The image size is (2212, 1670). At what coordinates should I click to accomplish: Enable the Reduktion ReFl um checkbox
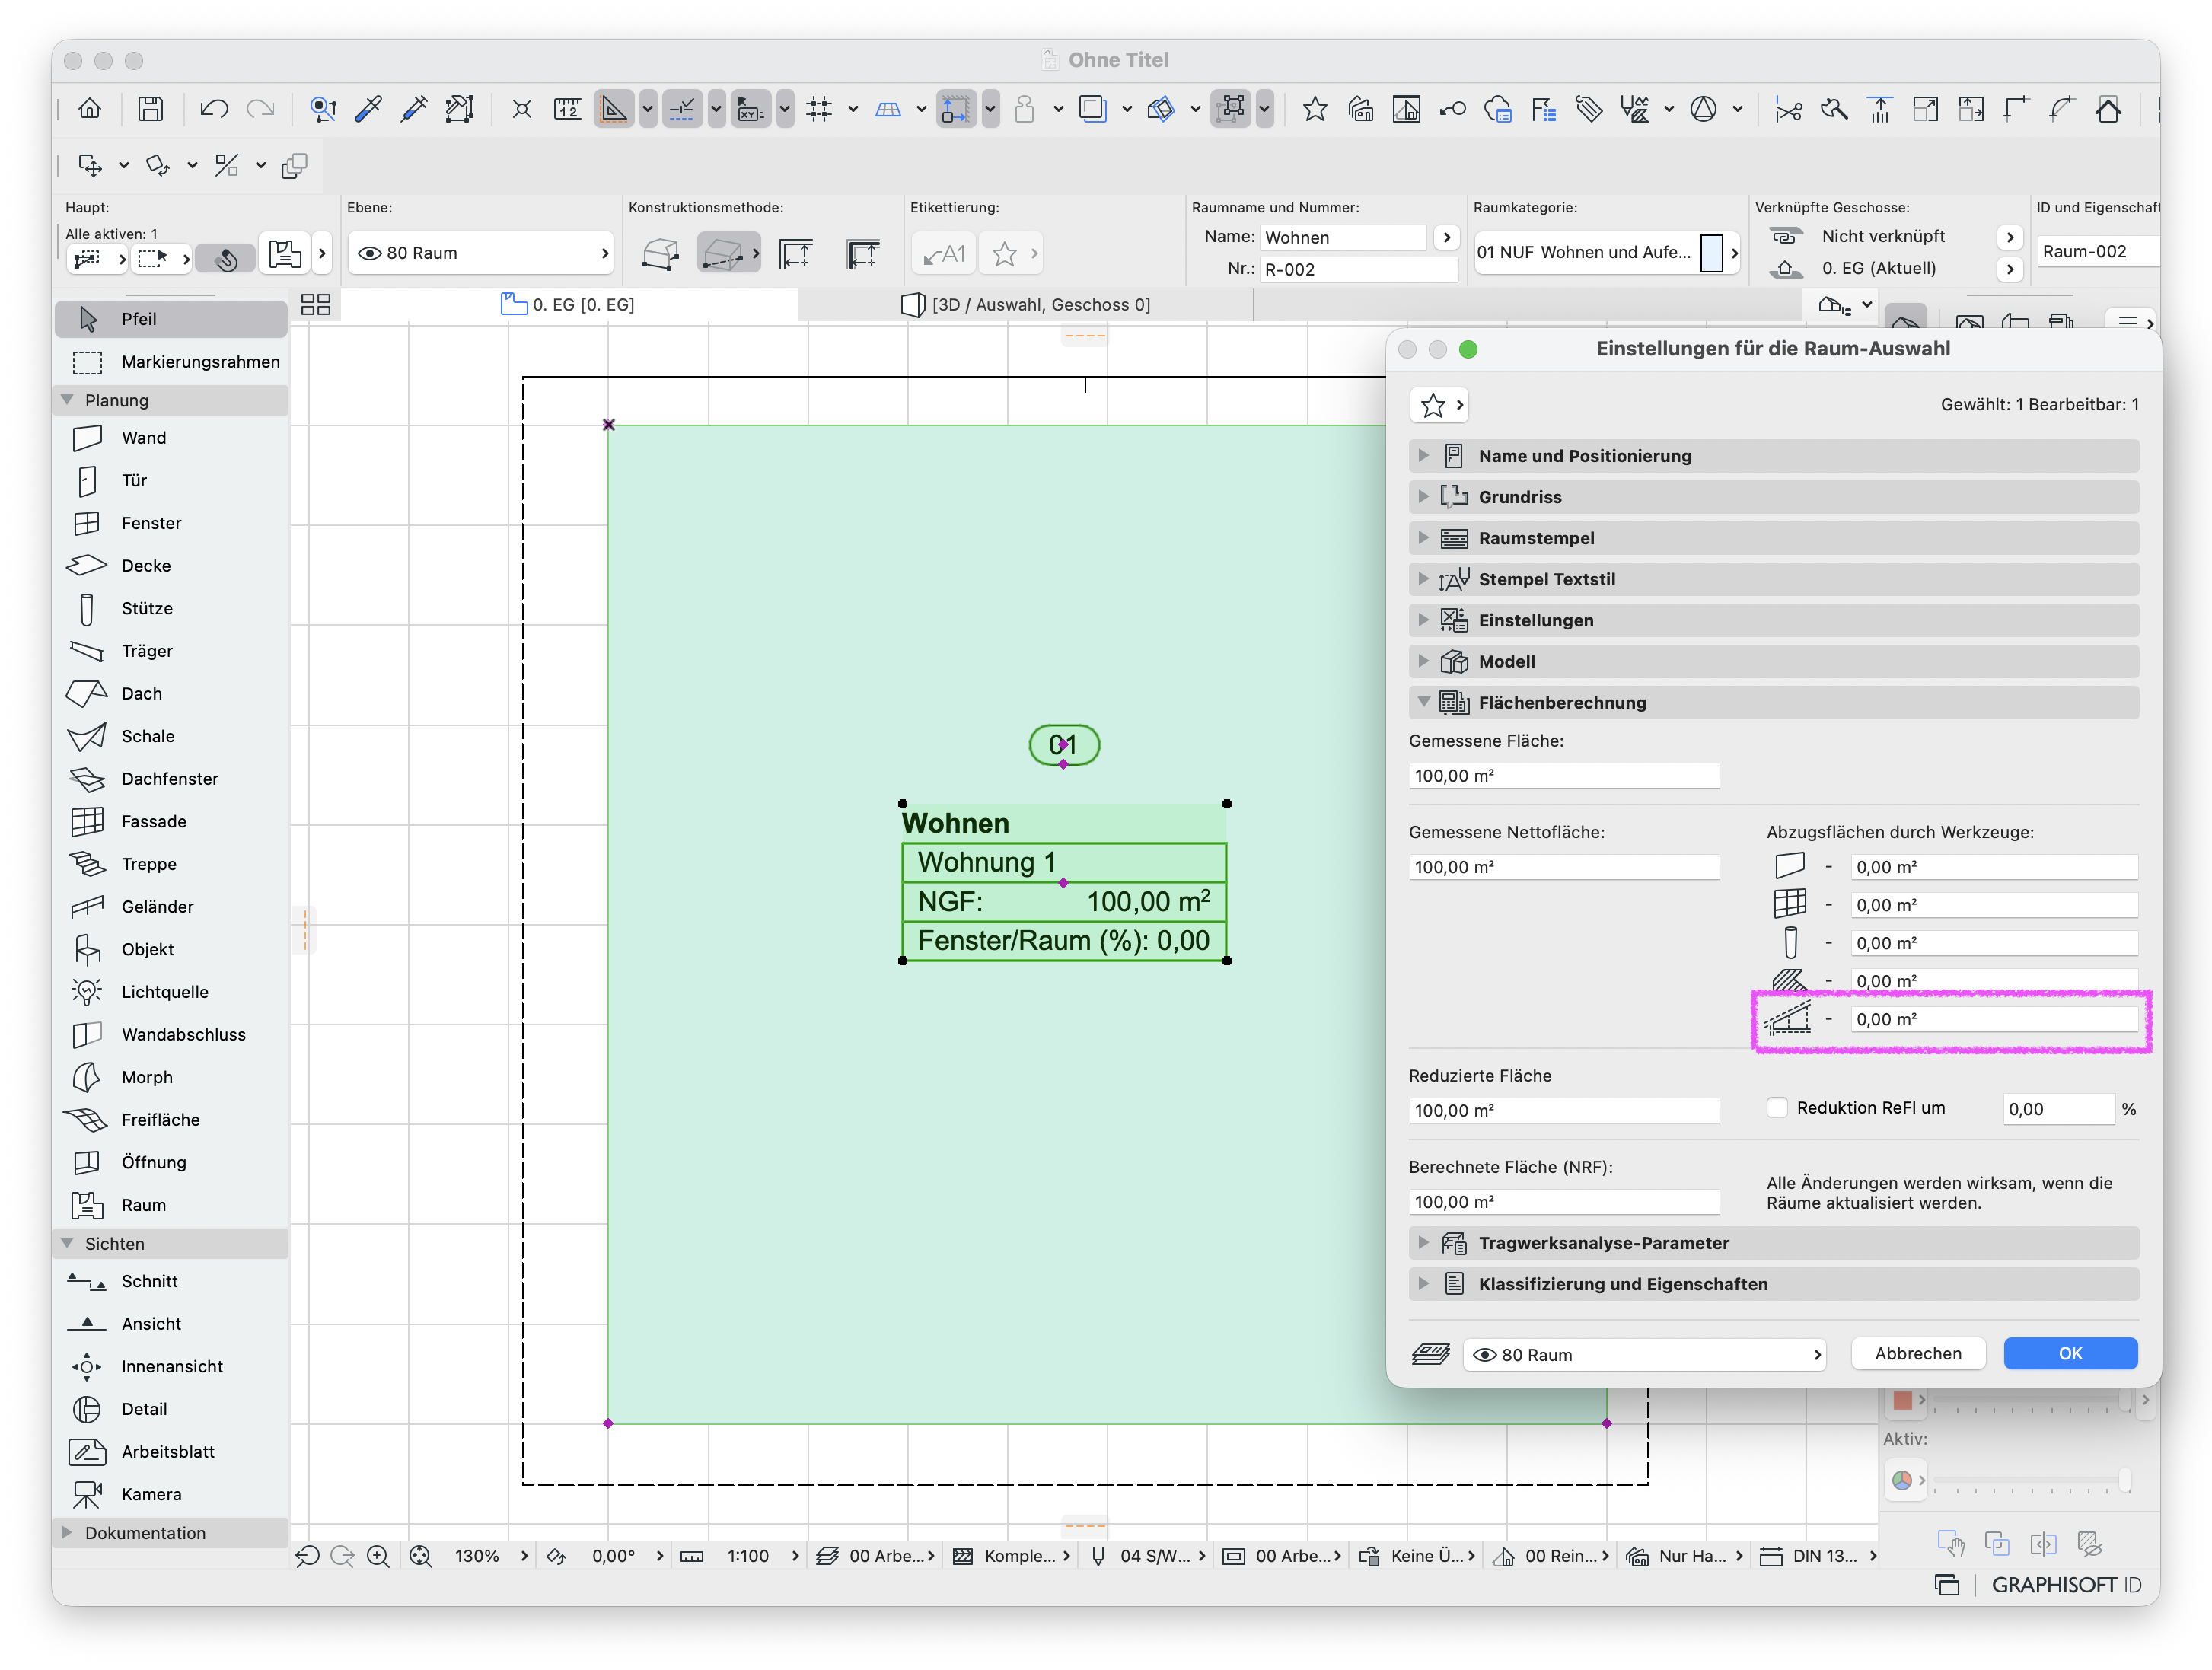[1777, 1109]
